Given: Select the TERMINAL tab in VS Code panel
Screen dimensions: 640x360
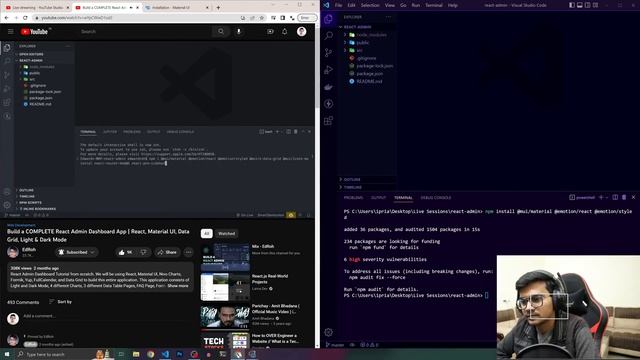Looking at the screenshot, I should (x=403, y=198).
